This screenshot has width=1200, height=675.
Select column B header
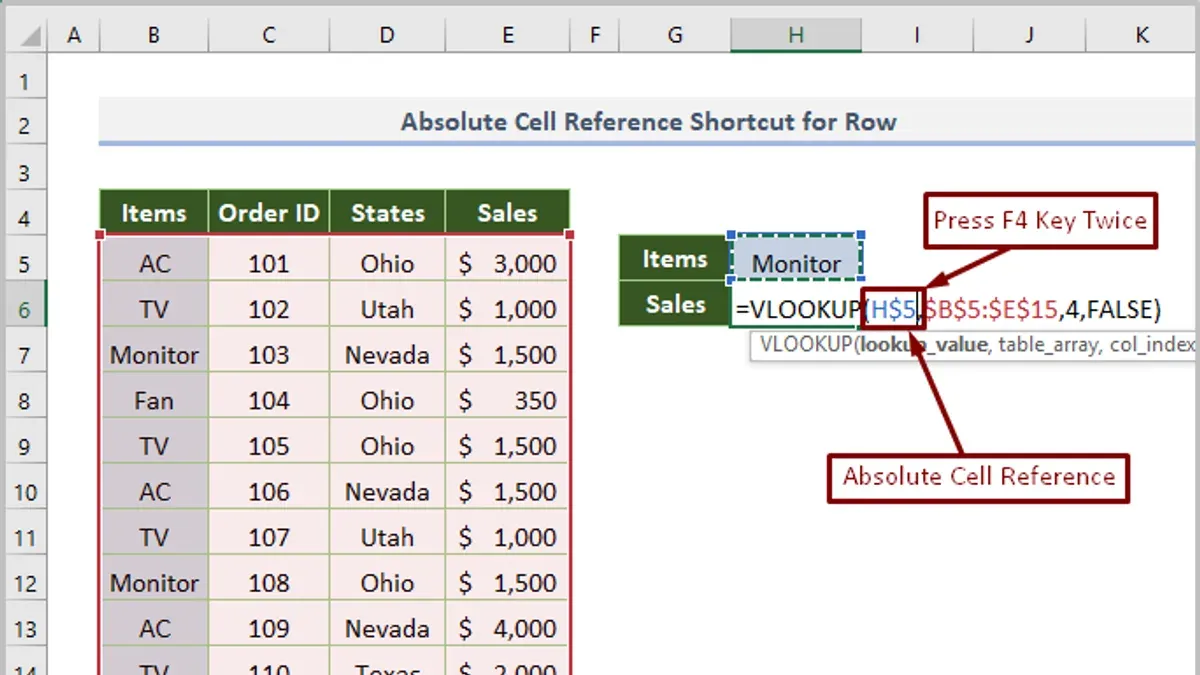click(x=153, y=36)
